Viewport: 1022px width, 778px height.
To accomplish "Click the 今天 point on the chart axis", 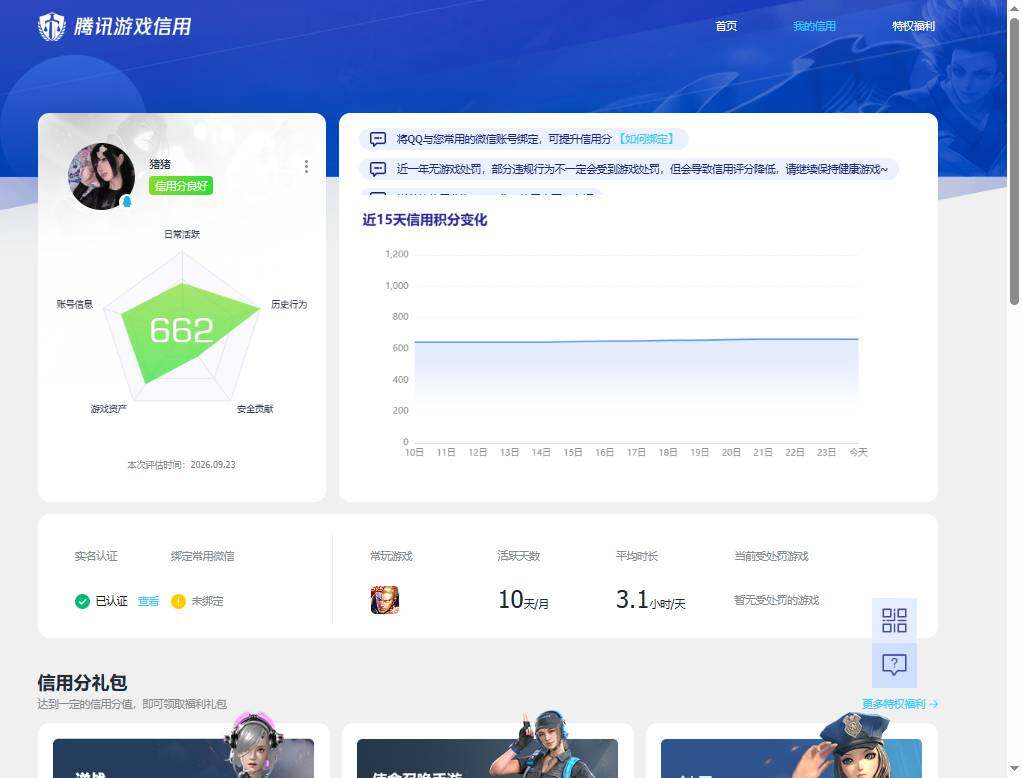I will pyautogui.click(x=858, y=452).
